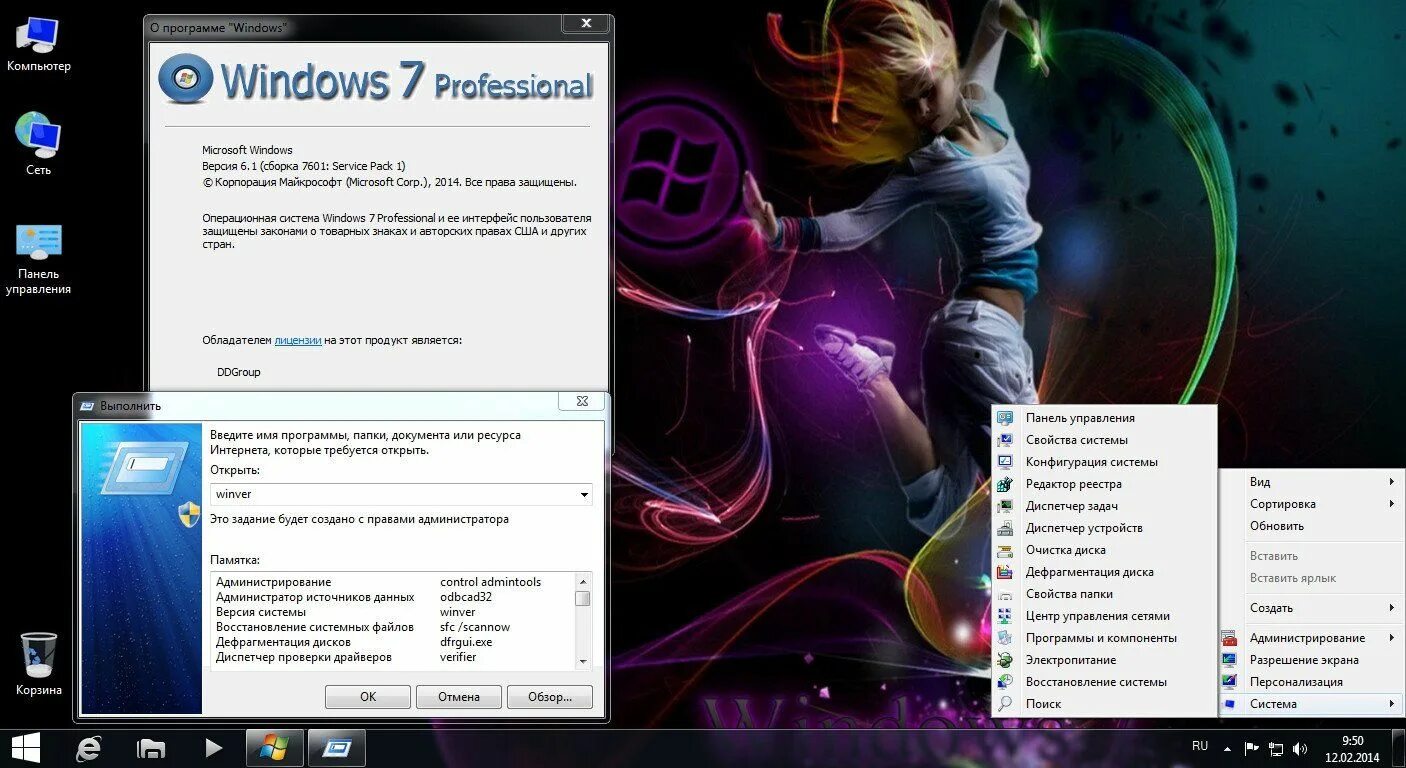Open Диспетчер устройств from the submenu
1406x768 pixels.
click(1104, 528)
